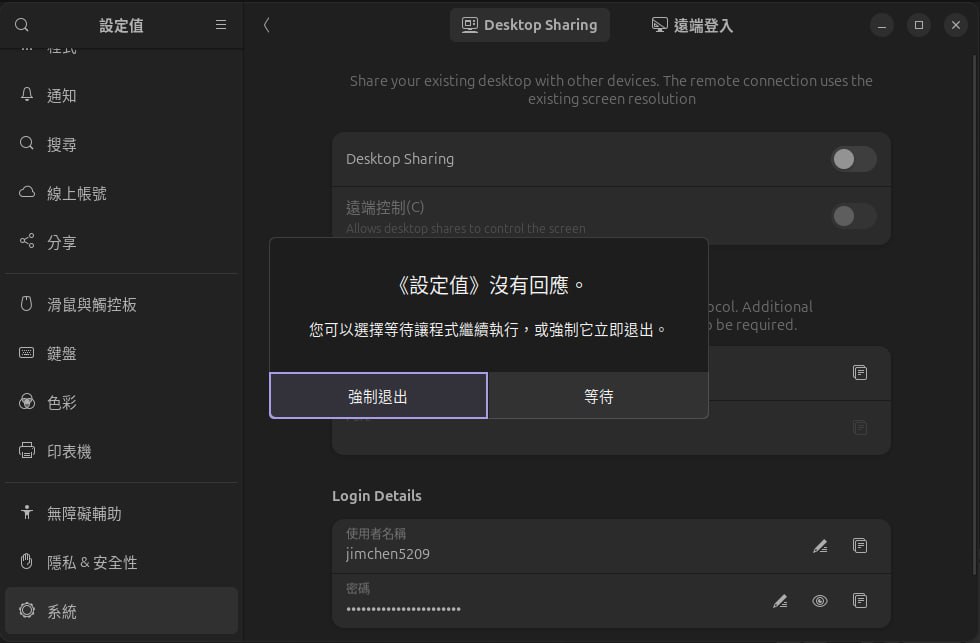The height and width of the screenshot is (643, 980).
Task: Switch to the 遠端登入 tab
Action: pyautogui.click(x=692, y=25)
